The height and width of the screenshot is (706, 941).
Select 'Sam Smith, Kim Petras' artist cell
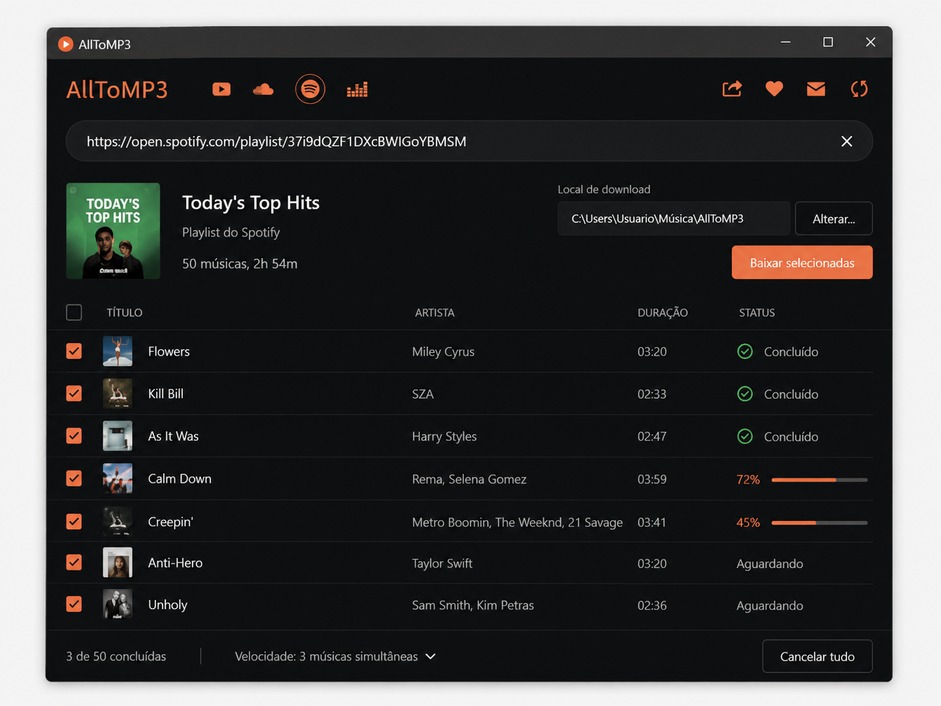[472, 605]
